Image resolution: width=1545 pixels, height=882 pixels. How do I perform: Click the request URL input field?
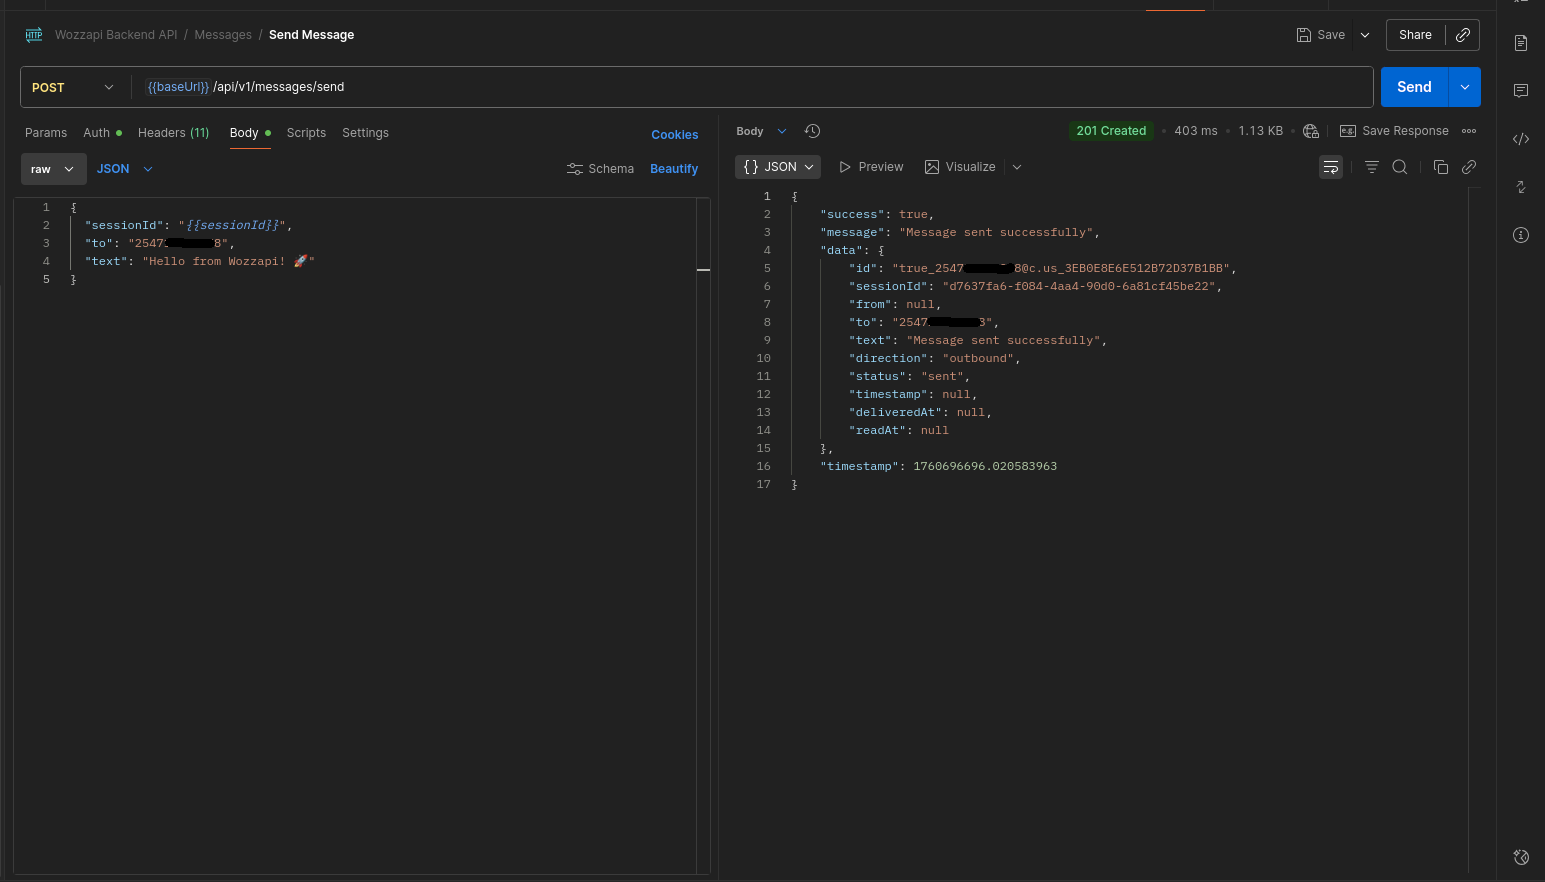(x=750, y=87)
